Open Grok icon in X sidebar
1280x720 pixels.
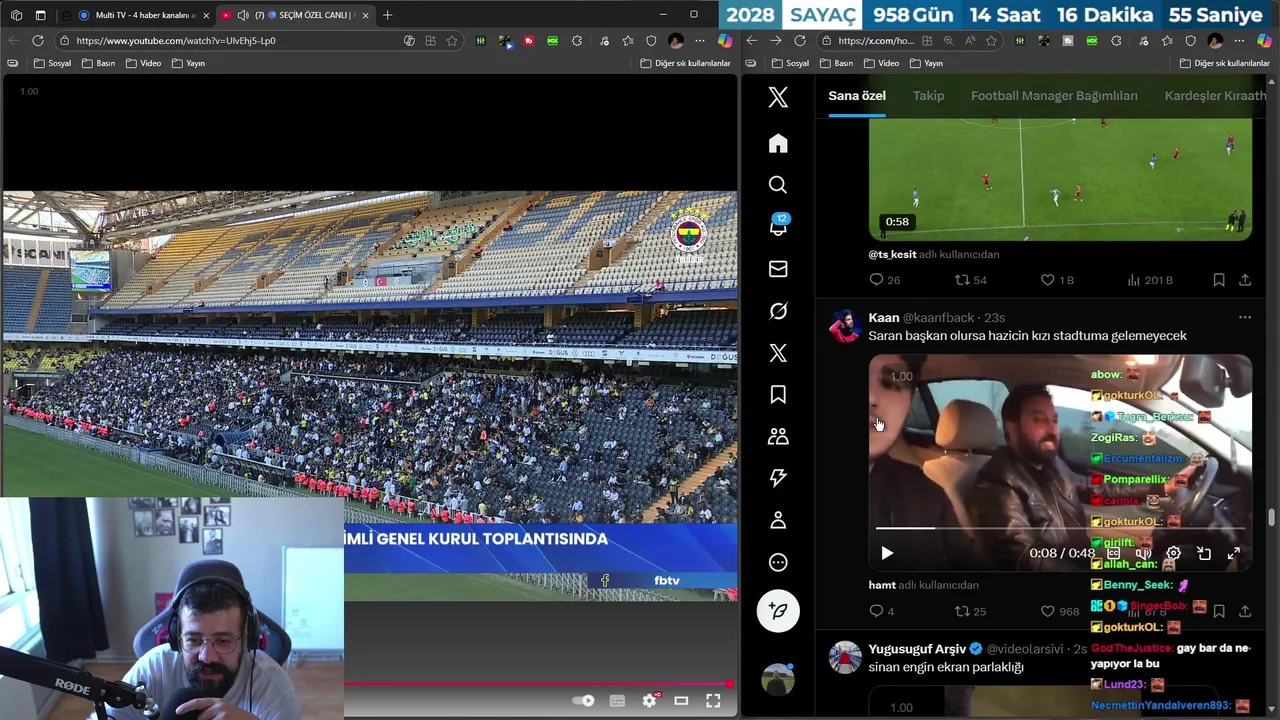click(778, 311)
